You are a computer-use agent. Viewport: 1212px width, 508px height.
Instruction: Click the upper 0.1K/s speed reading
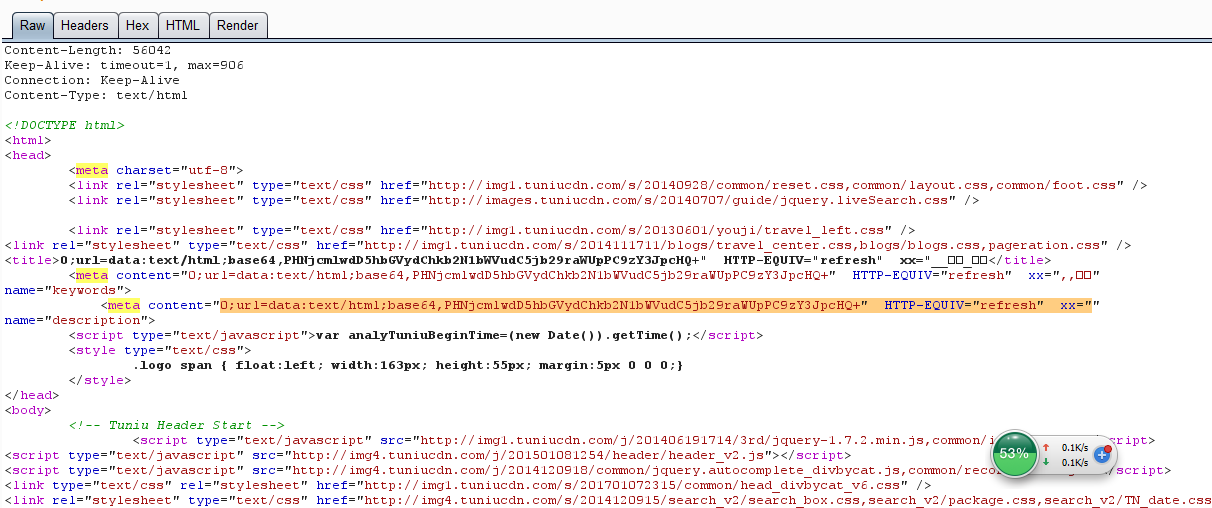coord(1074,447)
